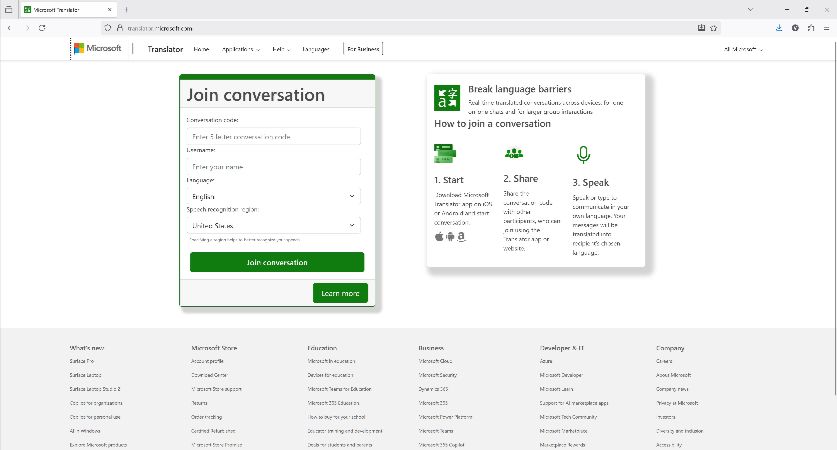Open the Languages menu item
The width and height of the screenshot is (837, 450).
(x=316, y=49)
